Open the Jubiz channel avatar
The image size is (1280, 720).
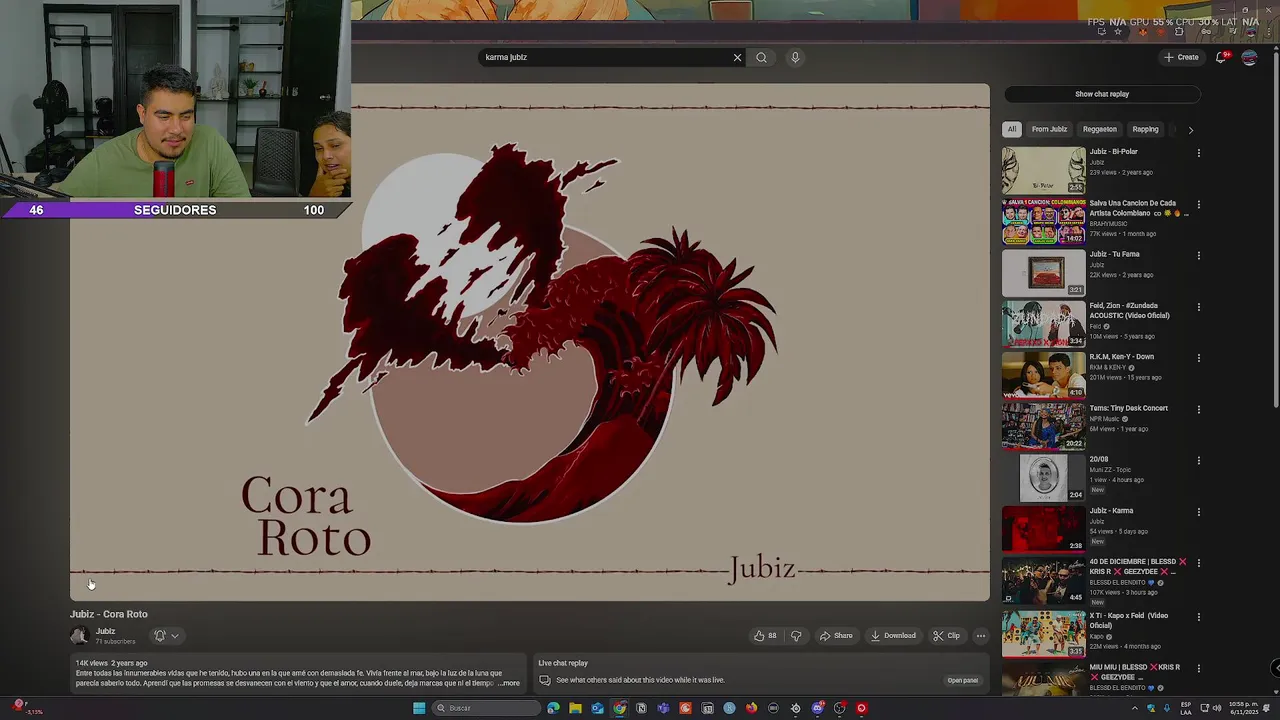[79, 636]
